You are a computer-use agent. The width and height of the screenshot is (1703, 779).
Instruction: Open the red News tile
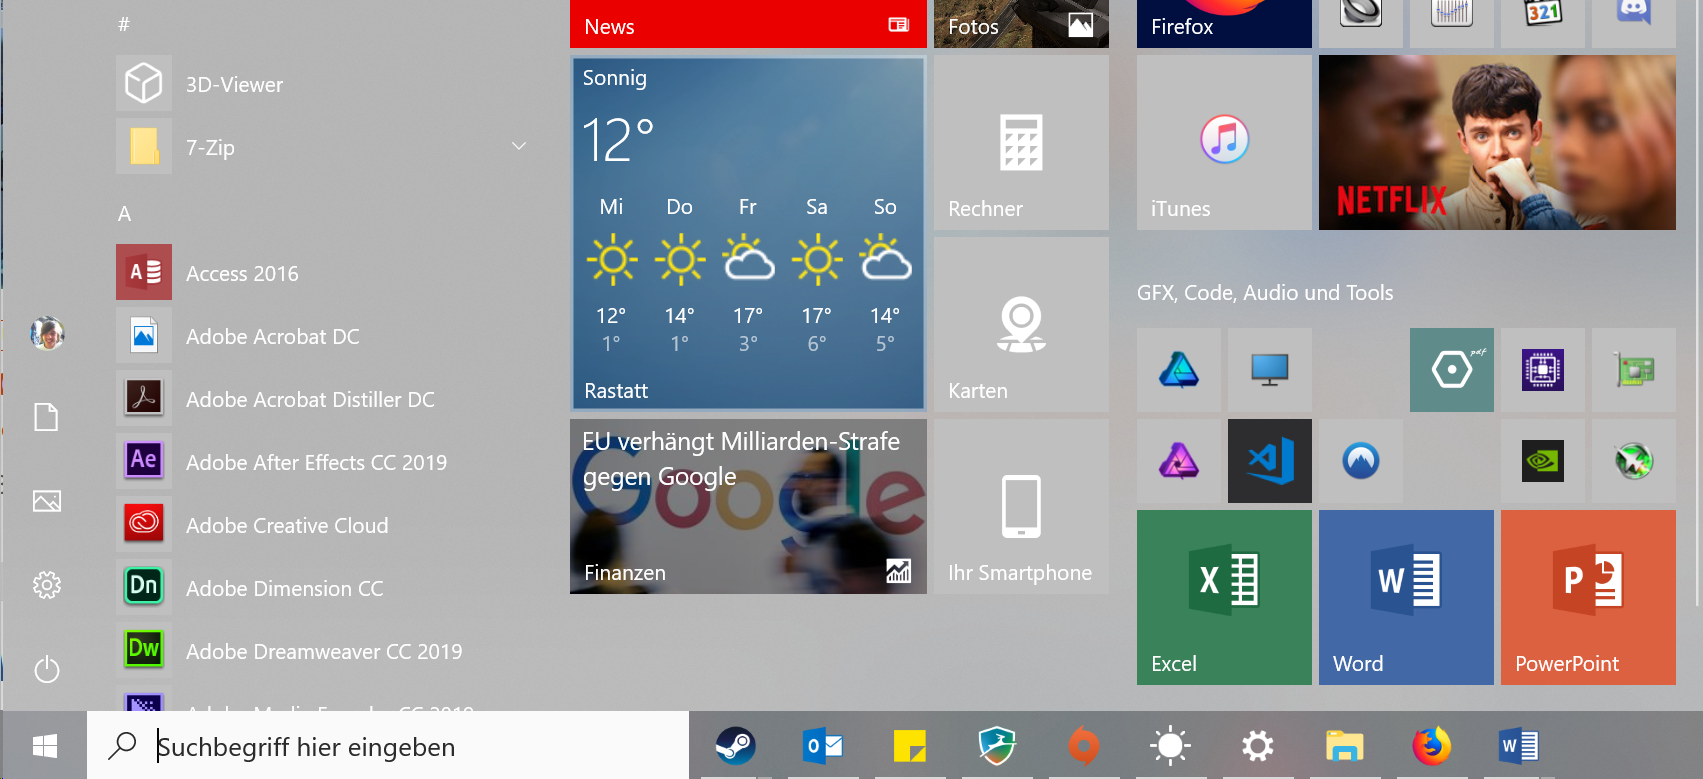coord(748,24)
